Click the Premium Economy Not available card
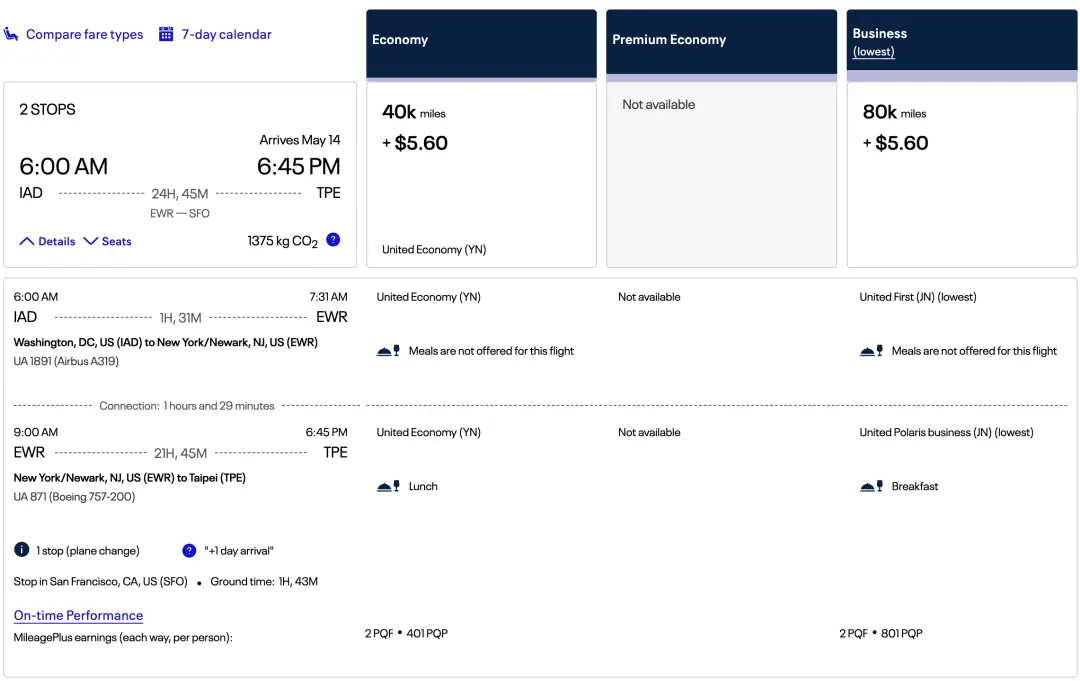Viewport: 1080px width, 681px height. (721, 175)
